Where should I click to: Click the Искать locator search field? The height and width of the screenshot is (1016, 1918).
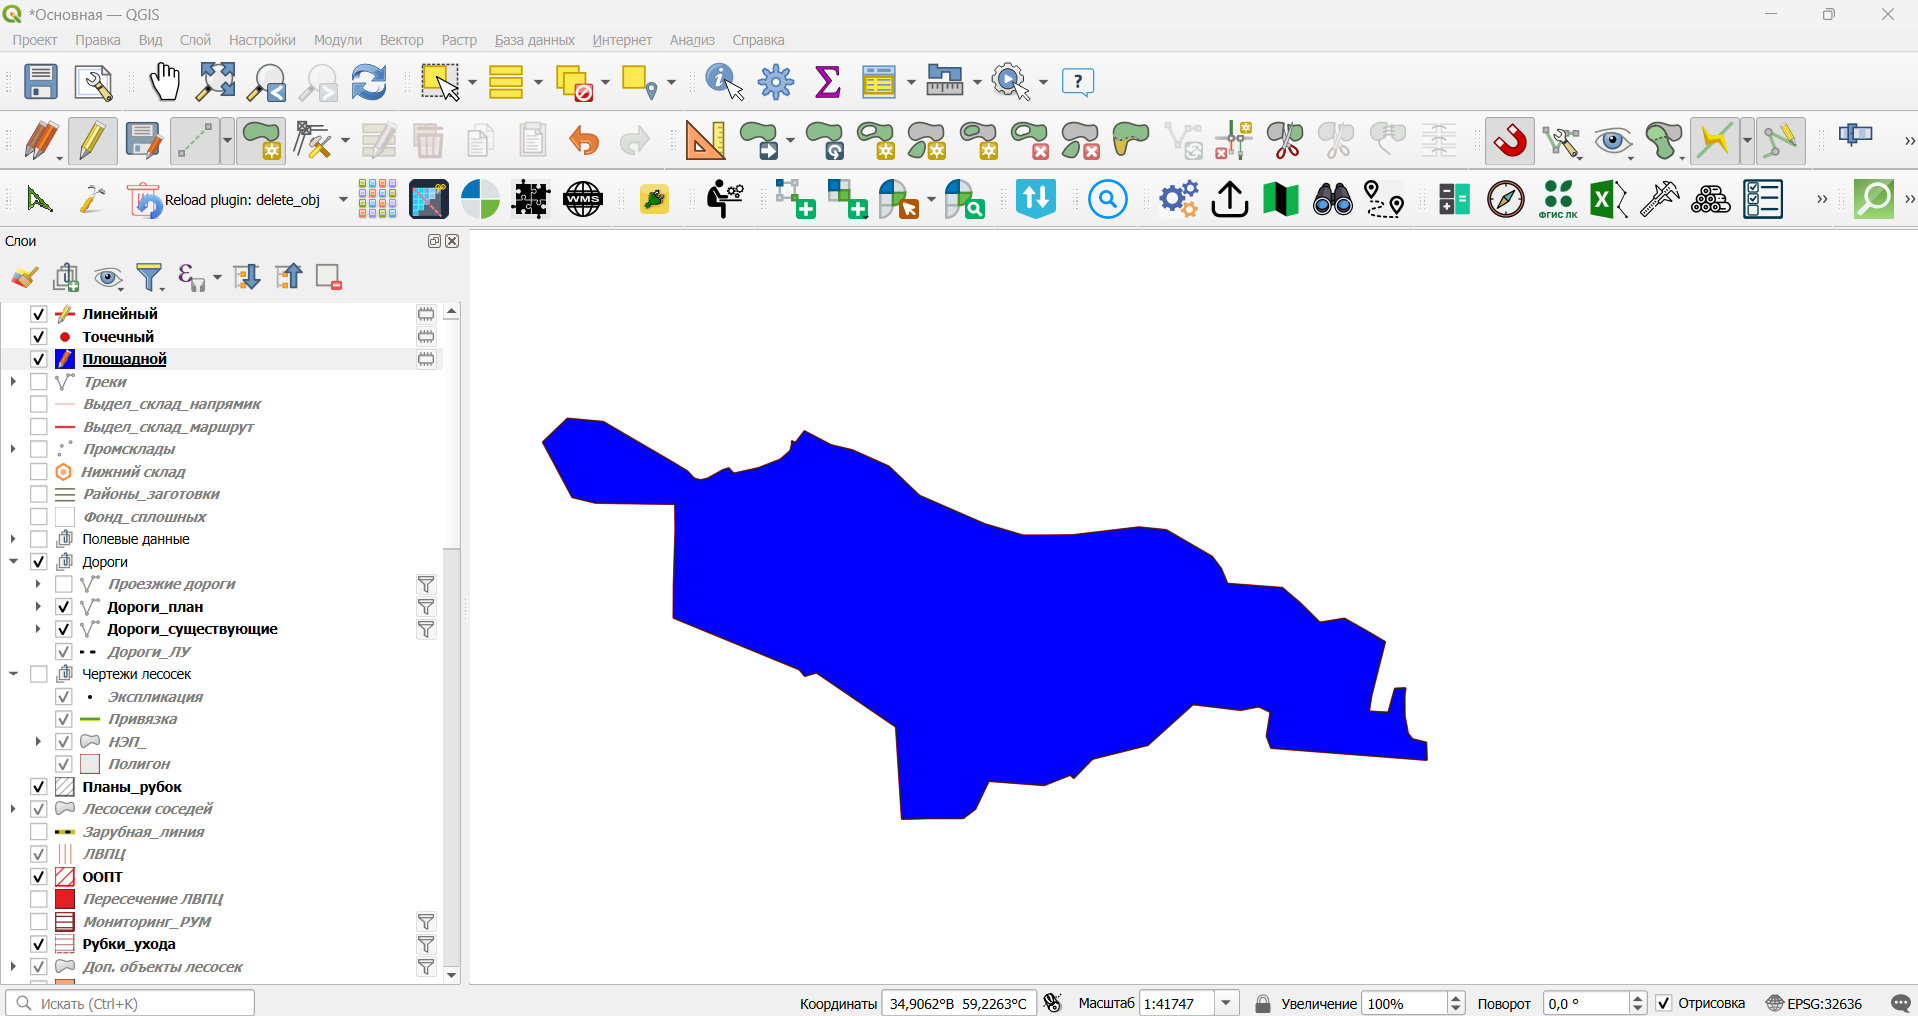tap(130, 1003)
